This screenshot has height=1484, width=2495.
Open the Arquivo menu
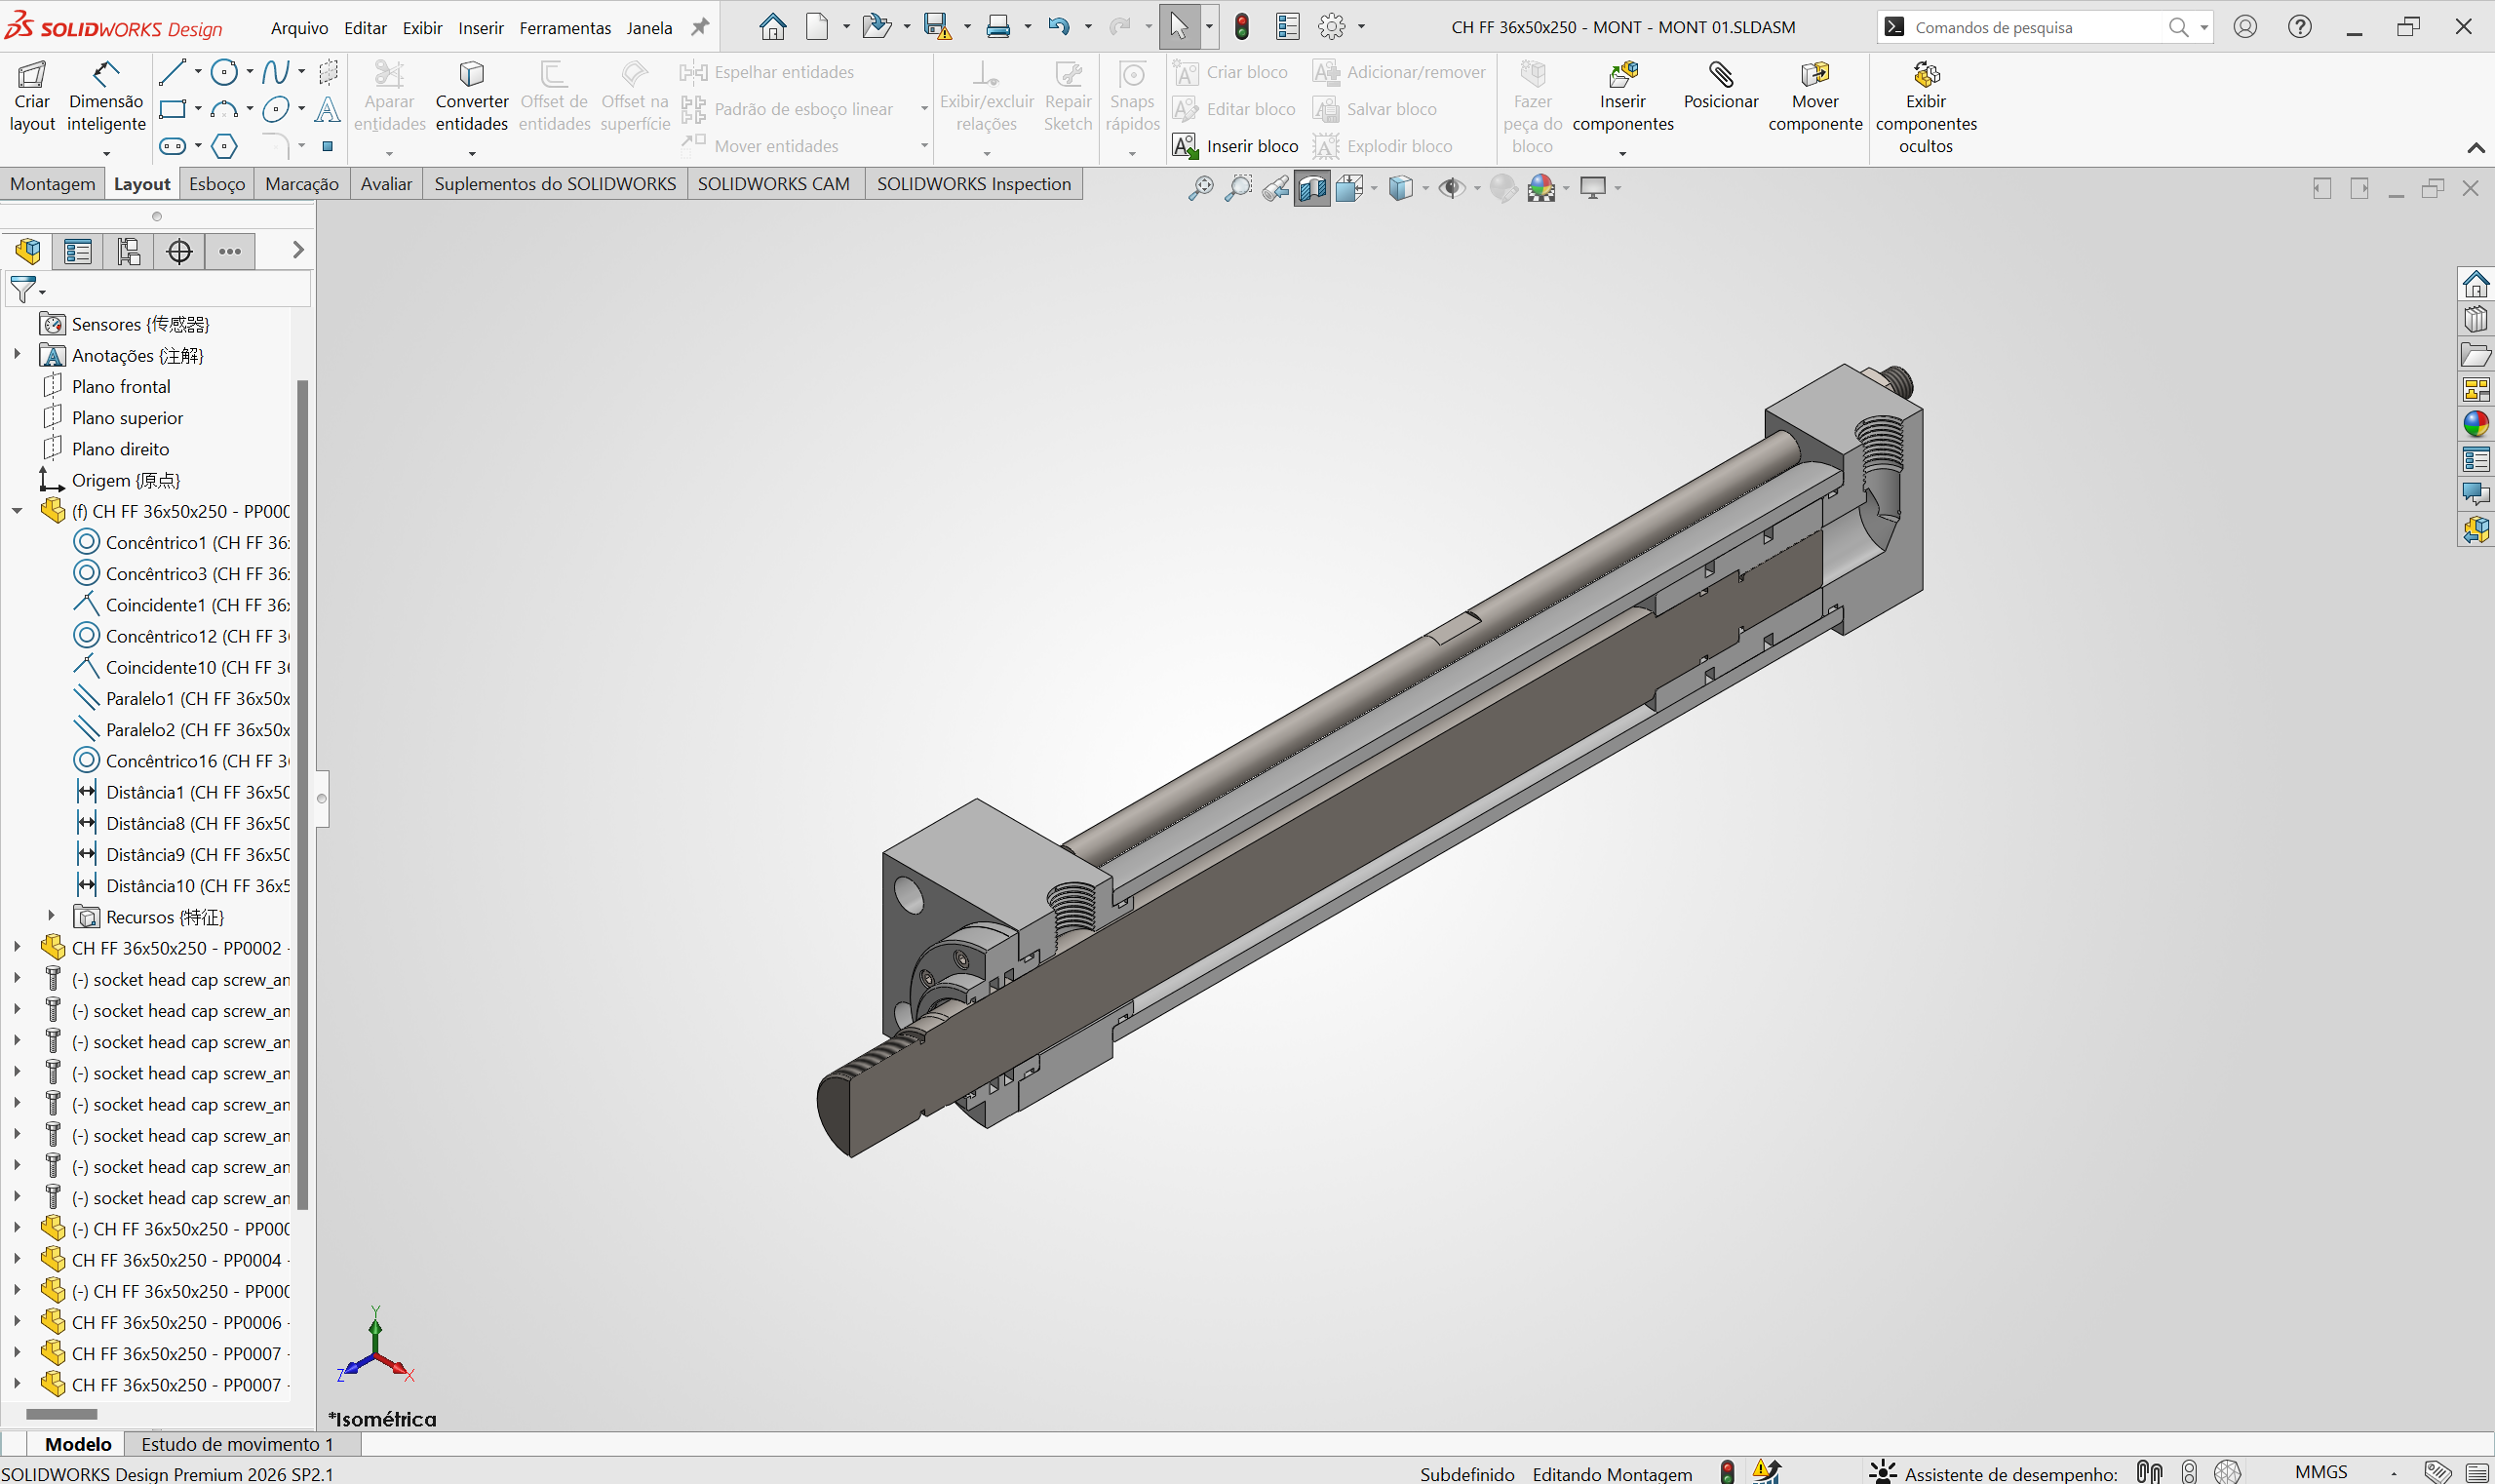point(300,28)
